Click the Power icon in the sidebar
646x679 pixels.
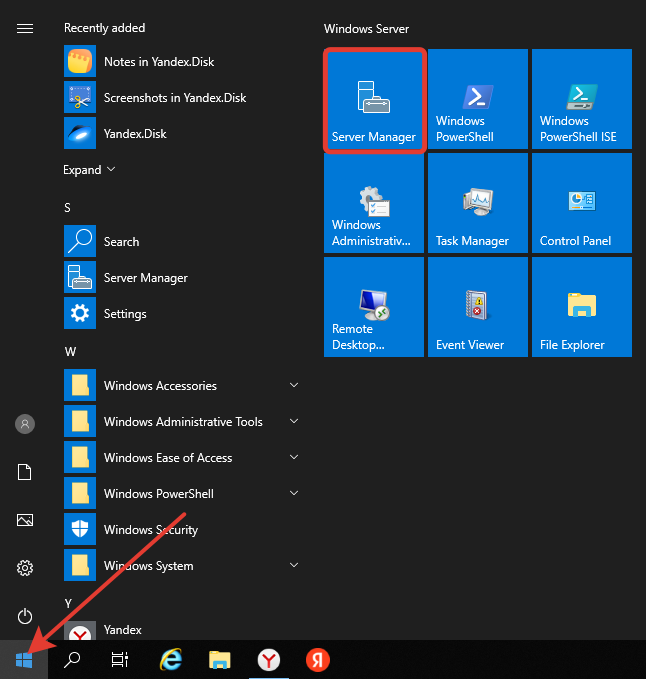click(x=25, y=616)
